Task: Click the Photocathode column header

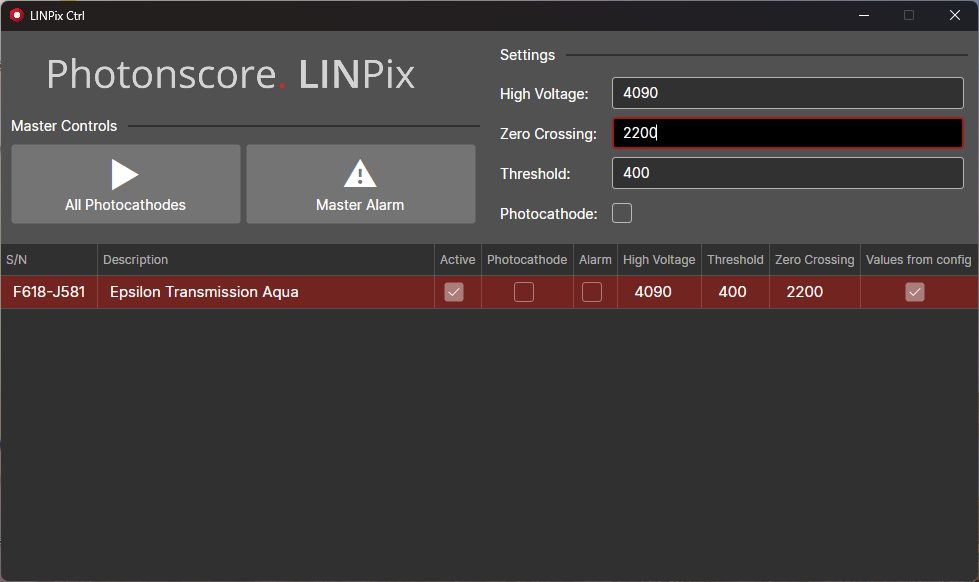Action: click(527, 260)
